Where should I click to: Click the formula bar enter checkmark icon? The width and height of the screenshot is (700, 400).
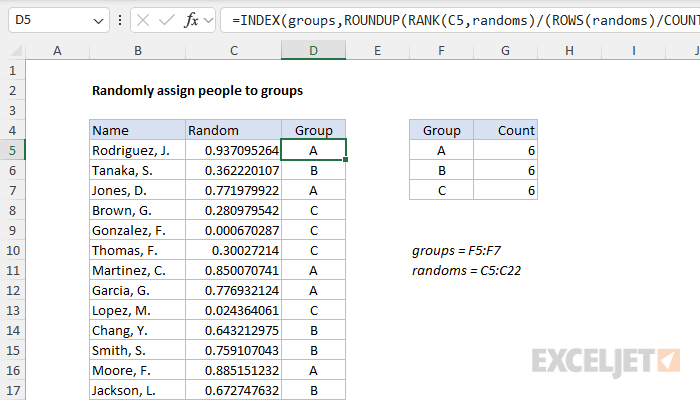point(167,20)
